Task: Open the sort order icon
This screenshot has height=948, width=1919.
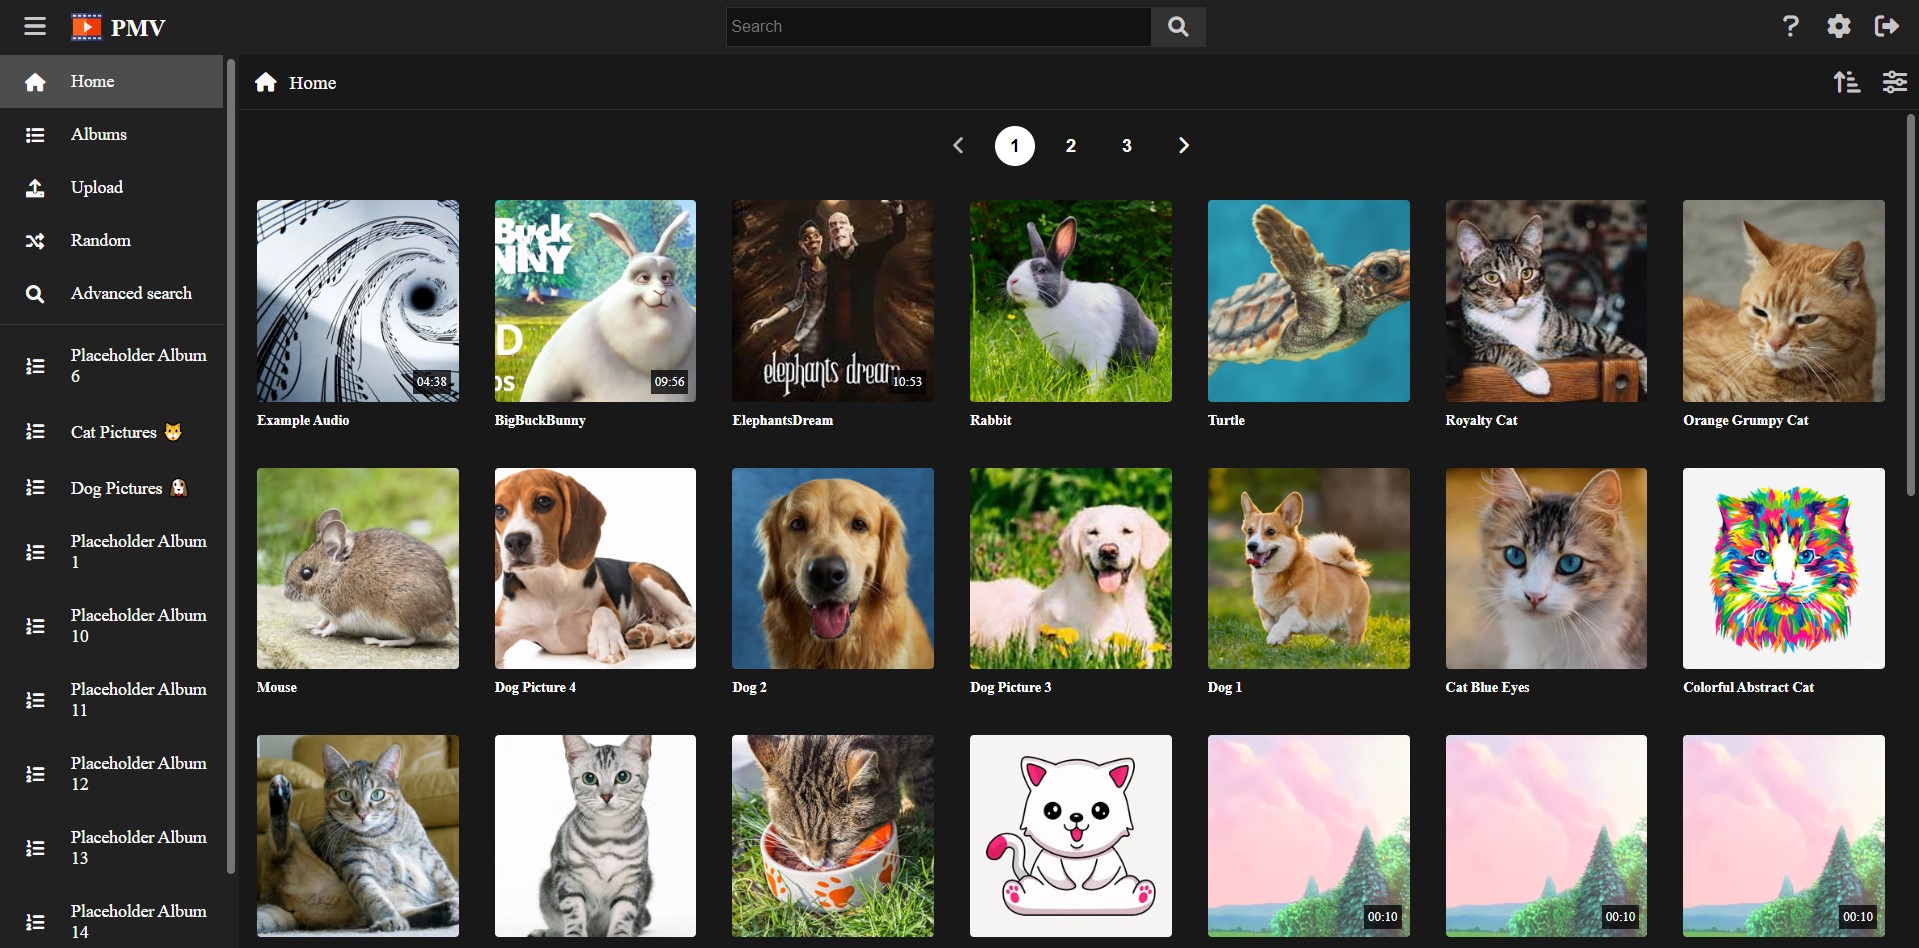Action: (1846, 82)
